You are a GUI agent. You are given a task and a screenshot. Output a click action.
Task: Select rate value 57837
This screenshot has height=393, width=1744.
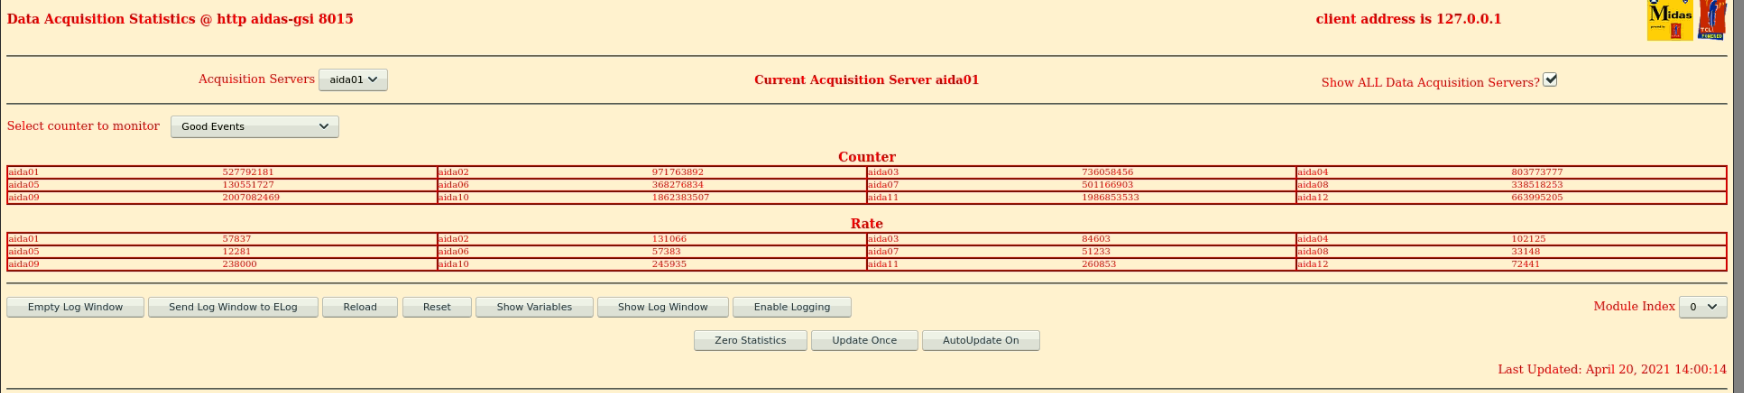click(x=237, y=239)
